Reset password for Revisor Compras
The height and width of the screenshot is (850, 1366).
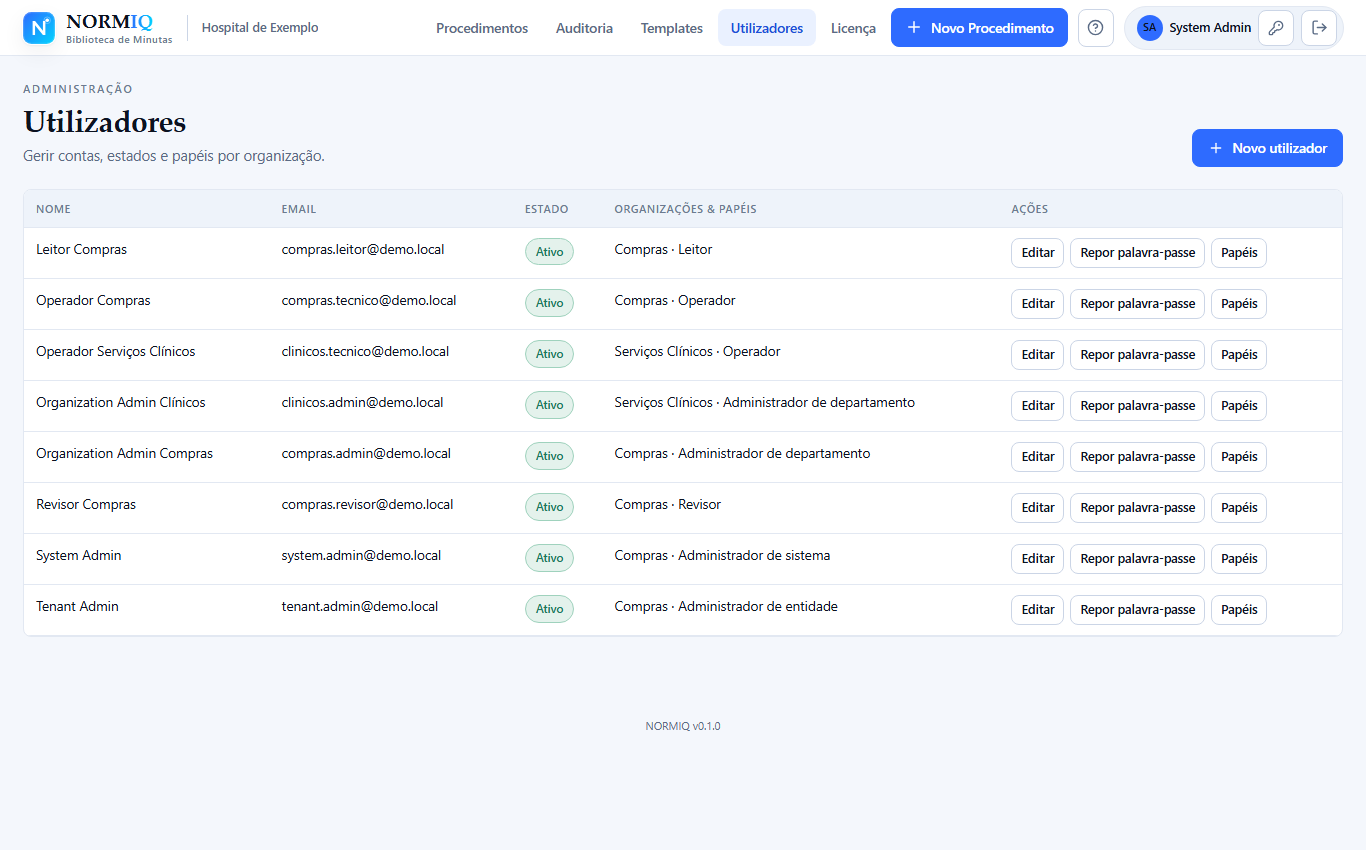1137,508
